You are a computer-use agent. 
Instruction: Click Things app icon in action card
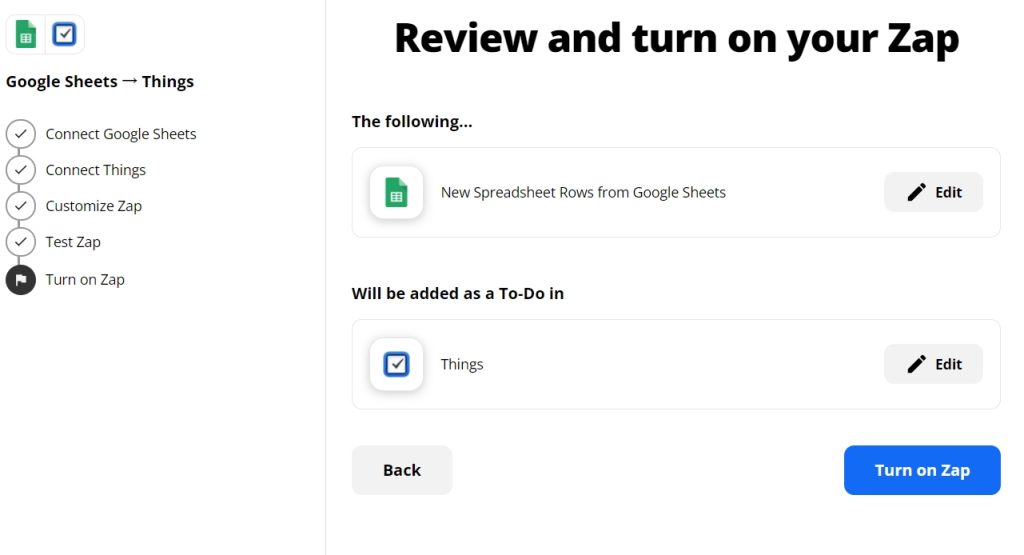(x=396, y=364)
